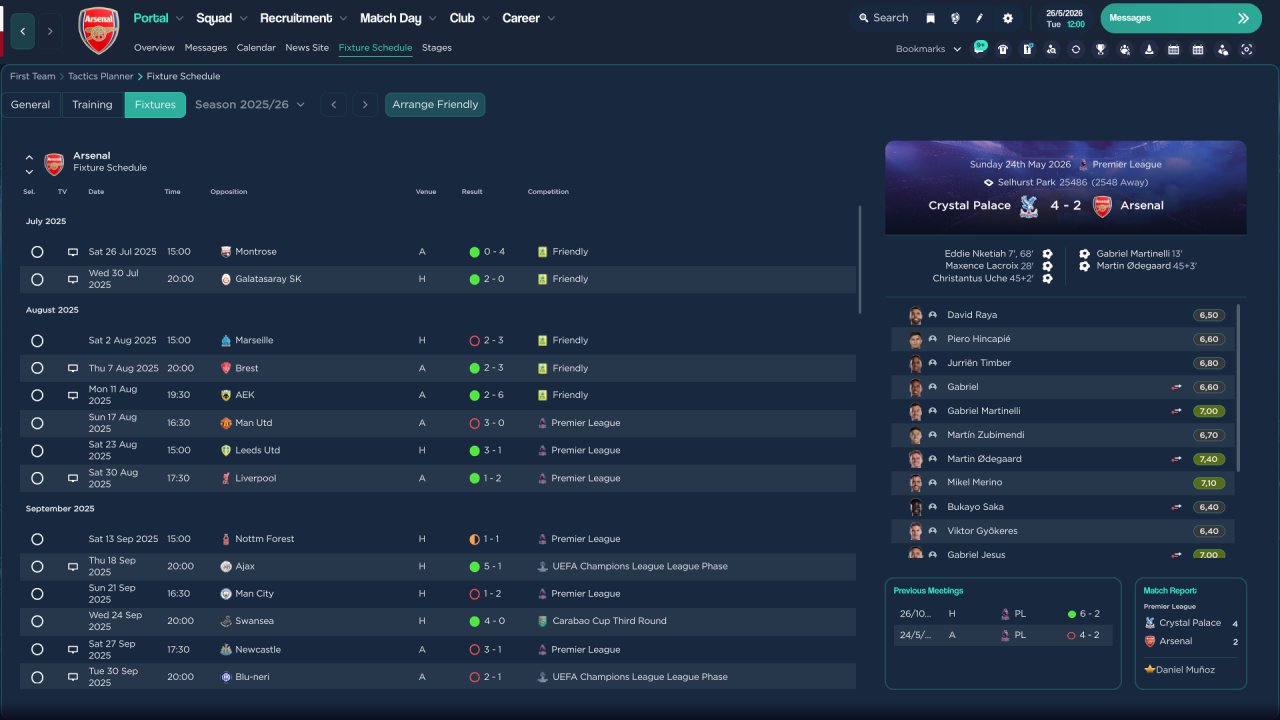1280x720 pixels.
Task: Click the fixture list vertical scrollbar
Action: pyautogui.click(x=860, y=260)
